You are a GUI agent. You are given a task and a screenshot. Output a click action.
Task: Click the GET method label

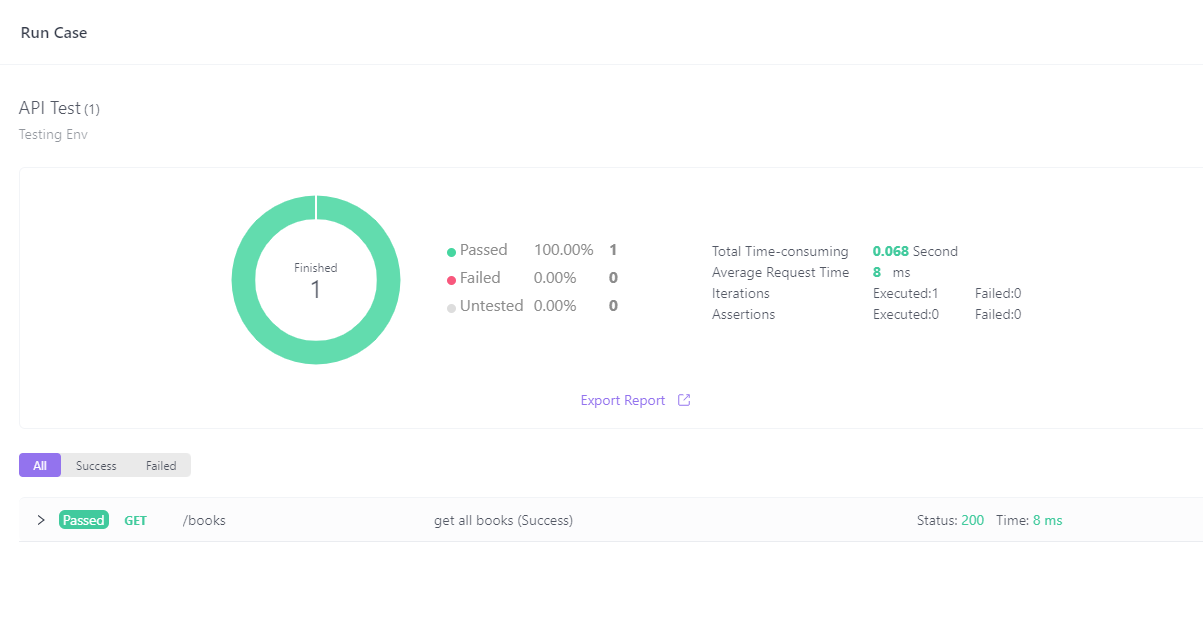pyautogui.click(x=135, y=520)
